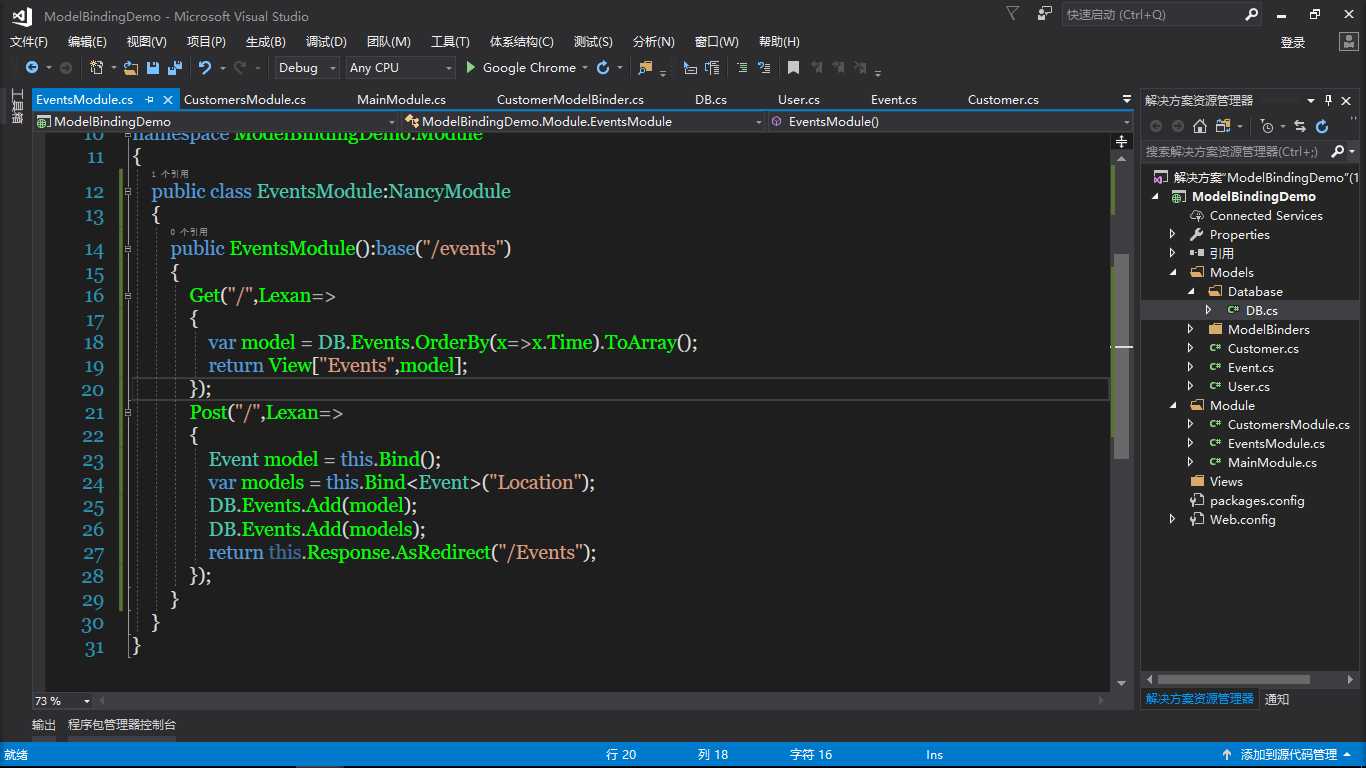
Task: Expand the Web.config node
Action: click(x=1172, y=519)
